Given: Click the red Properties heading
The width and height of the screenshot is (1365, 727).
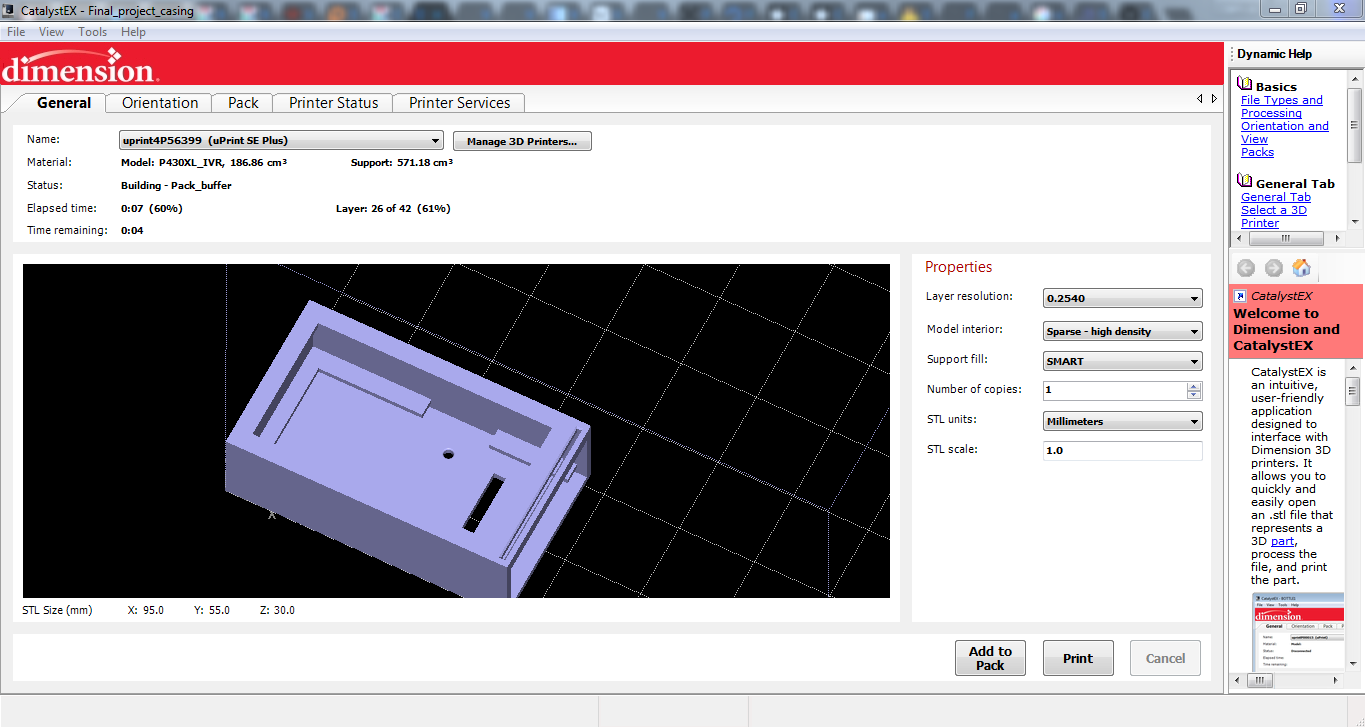Looking at the screenshot, I should [959, 267].
